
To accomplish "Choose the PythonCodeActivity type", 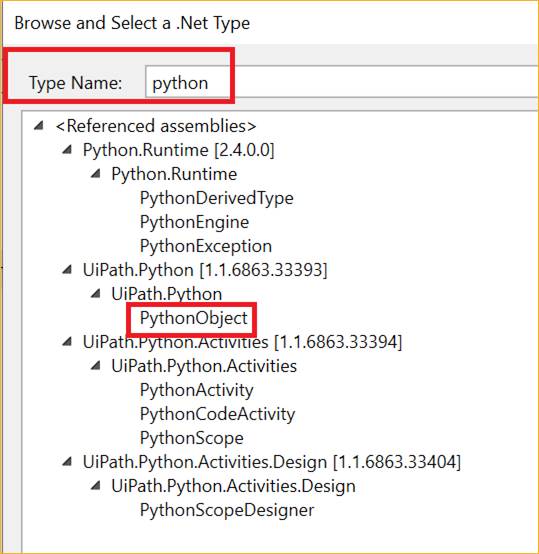I will click(217, 414).
